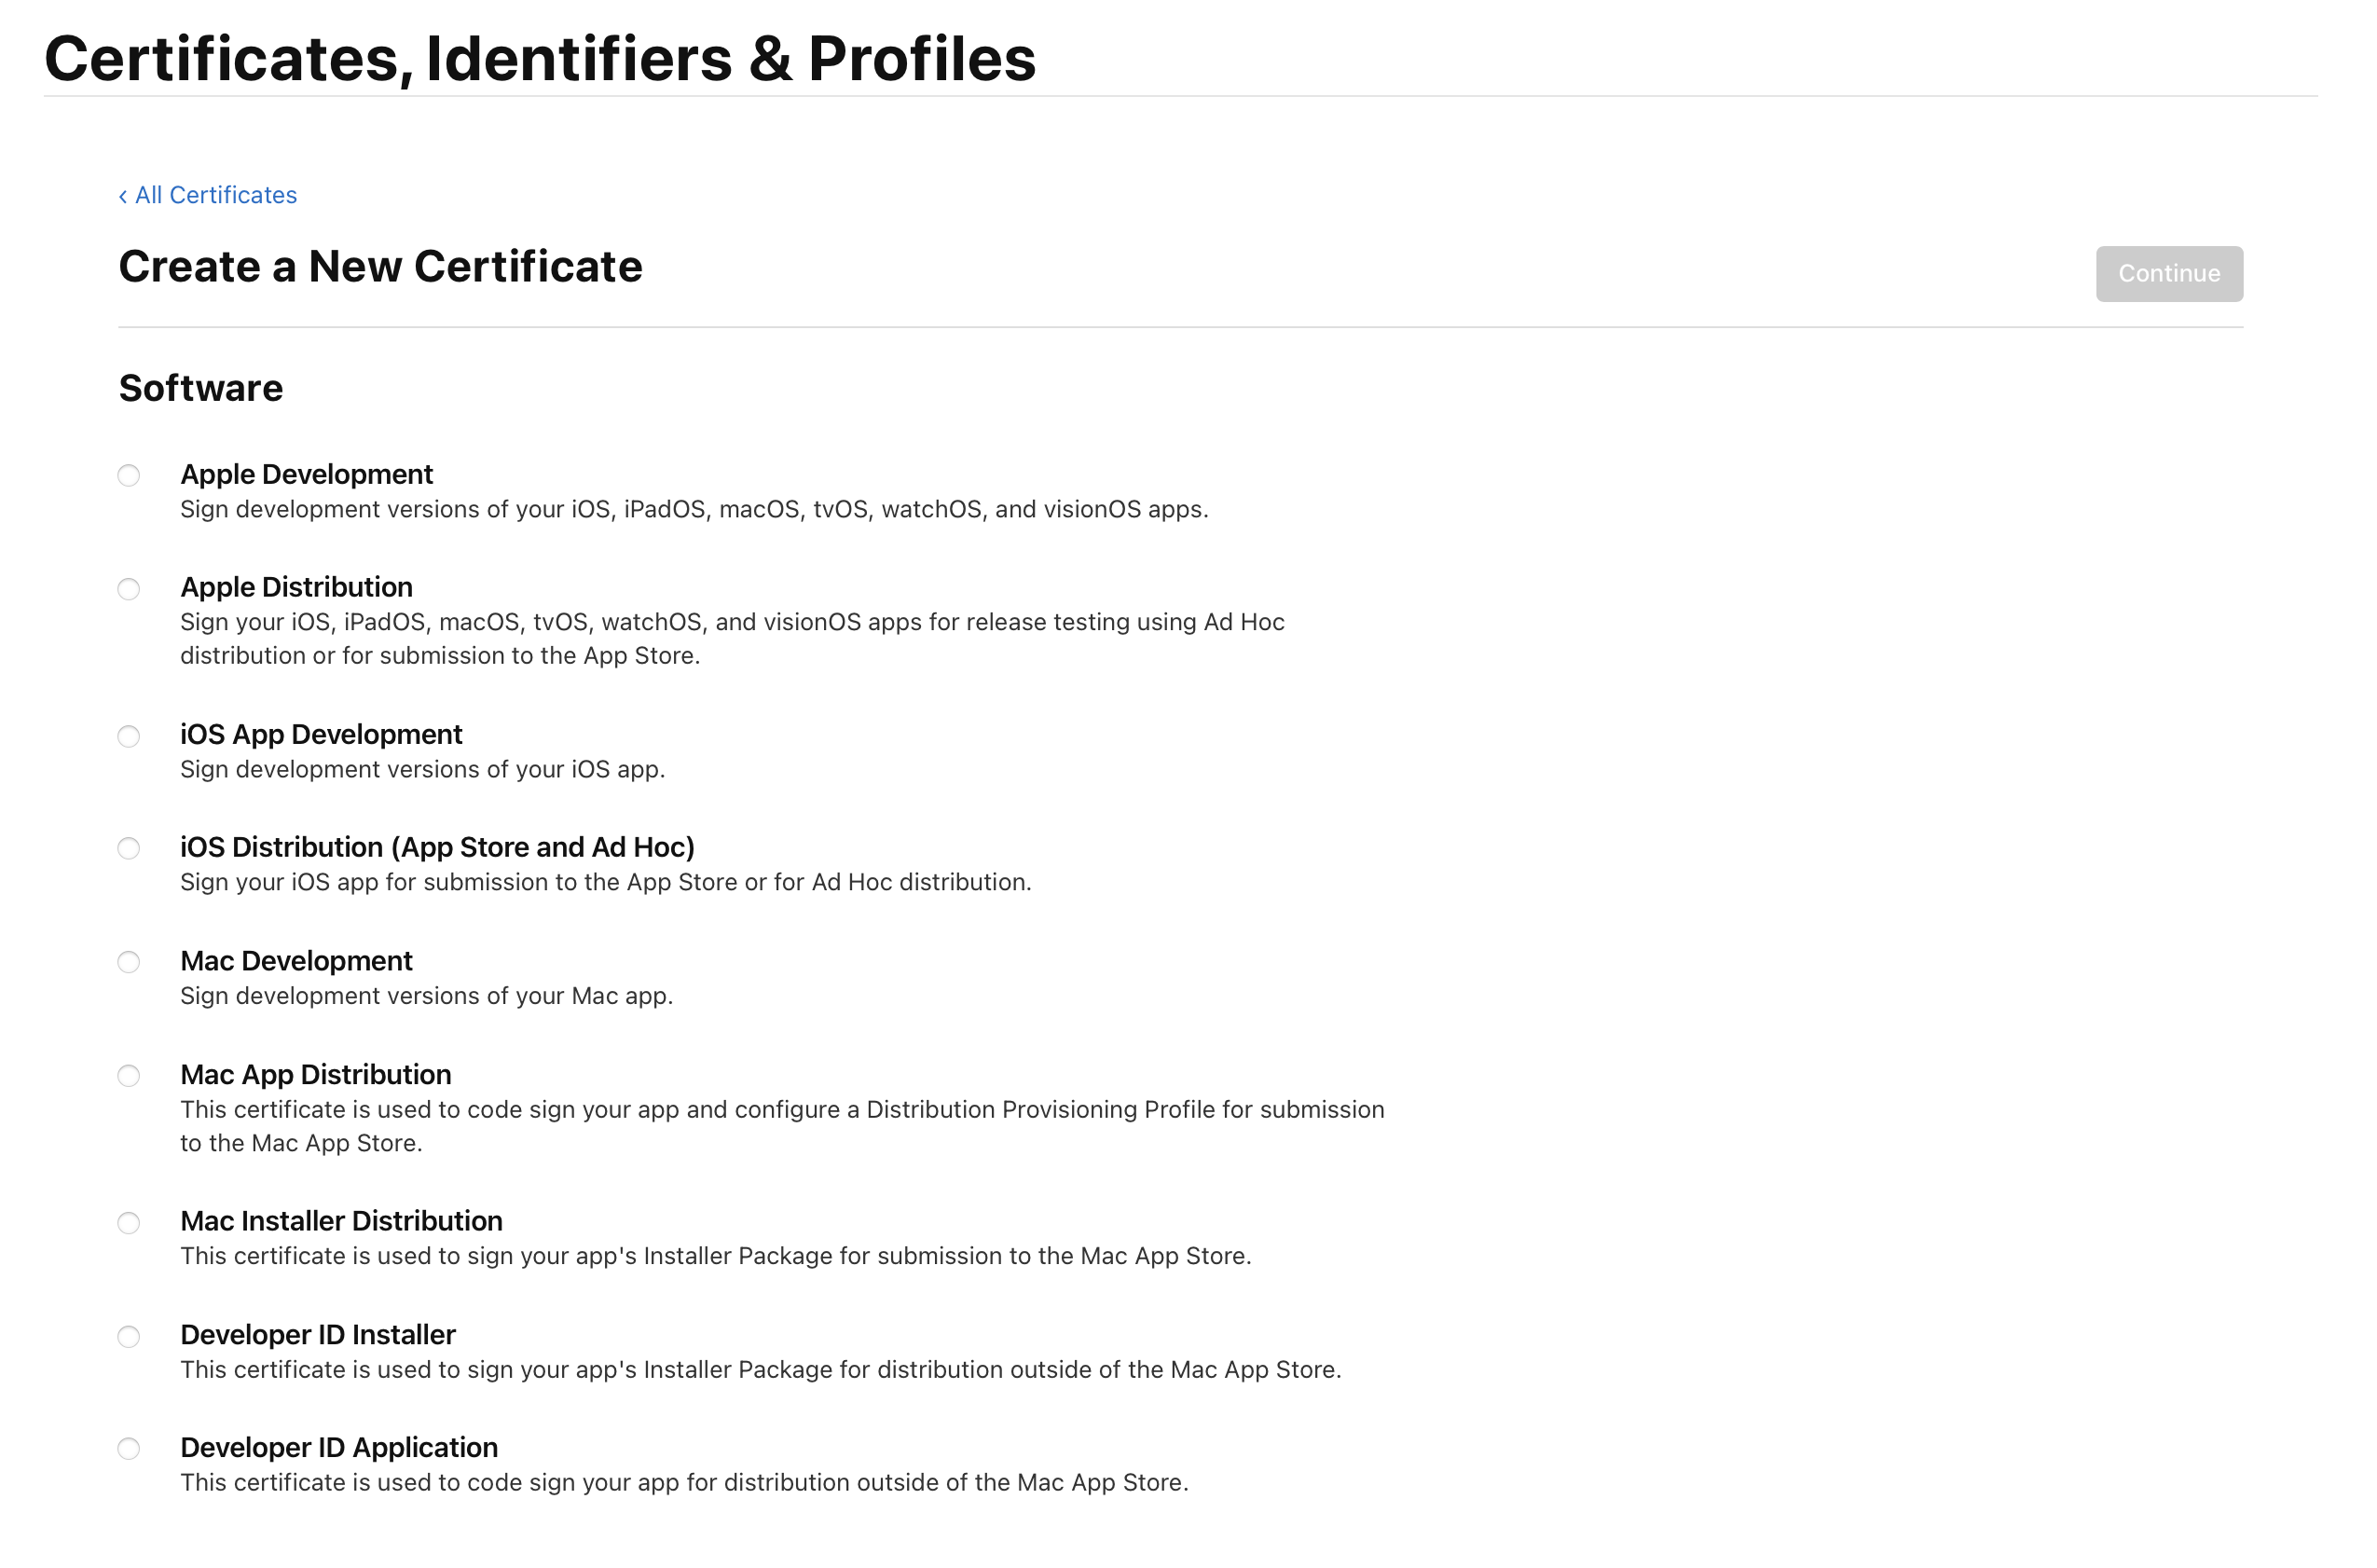The height and width of the screenshot is (1568, 2377).
Task: Select the Developer ID Application radio button
Action: [129, 1451]
